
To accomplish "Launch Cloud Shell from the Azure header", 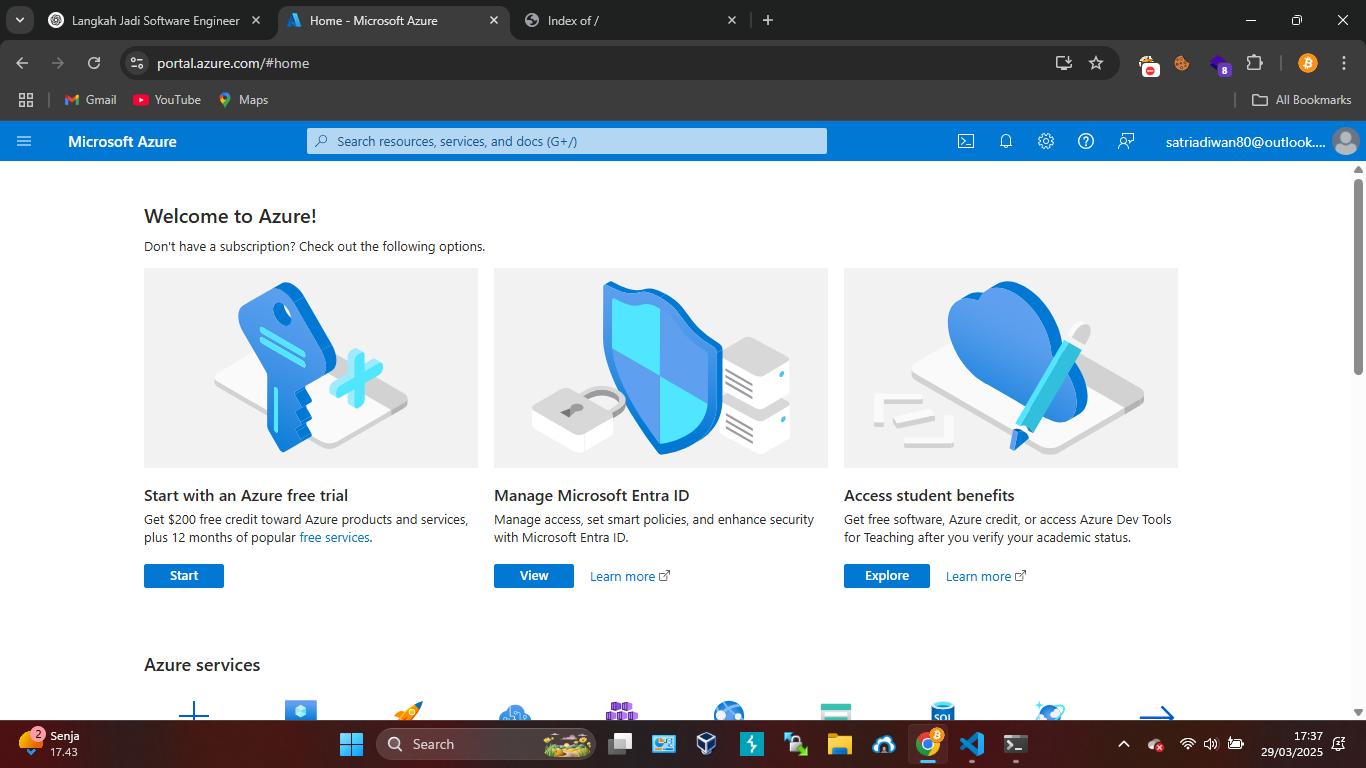I will 966,141.
